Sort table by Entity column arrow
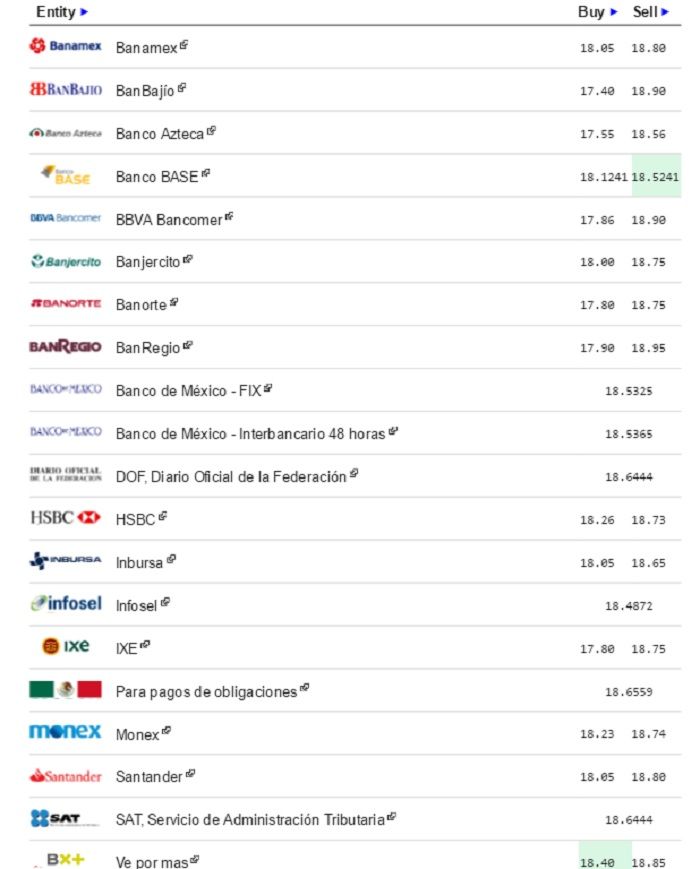 click(84, 12)
